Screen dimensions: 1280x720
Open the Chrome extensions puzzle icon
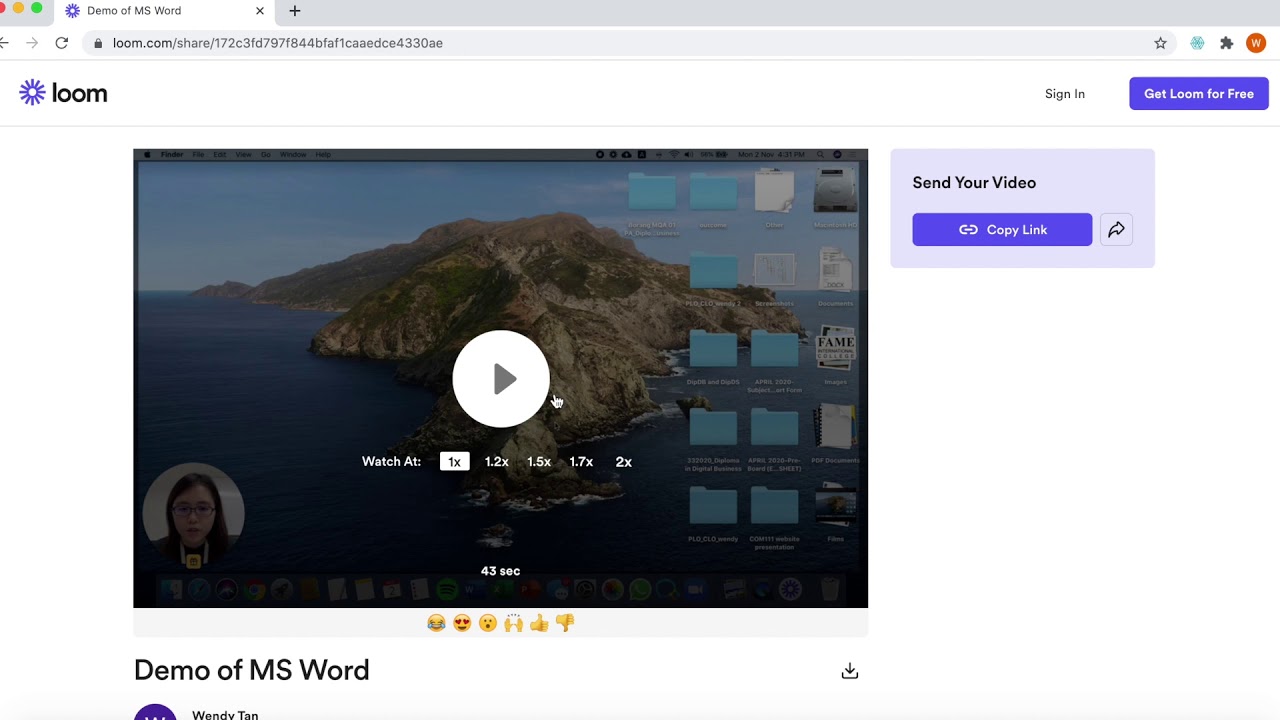1227,43
